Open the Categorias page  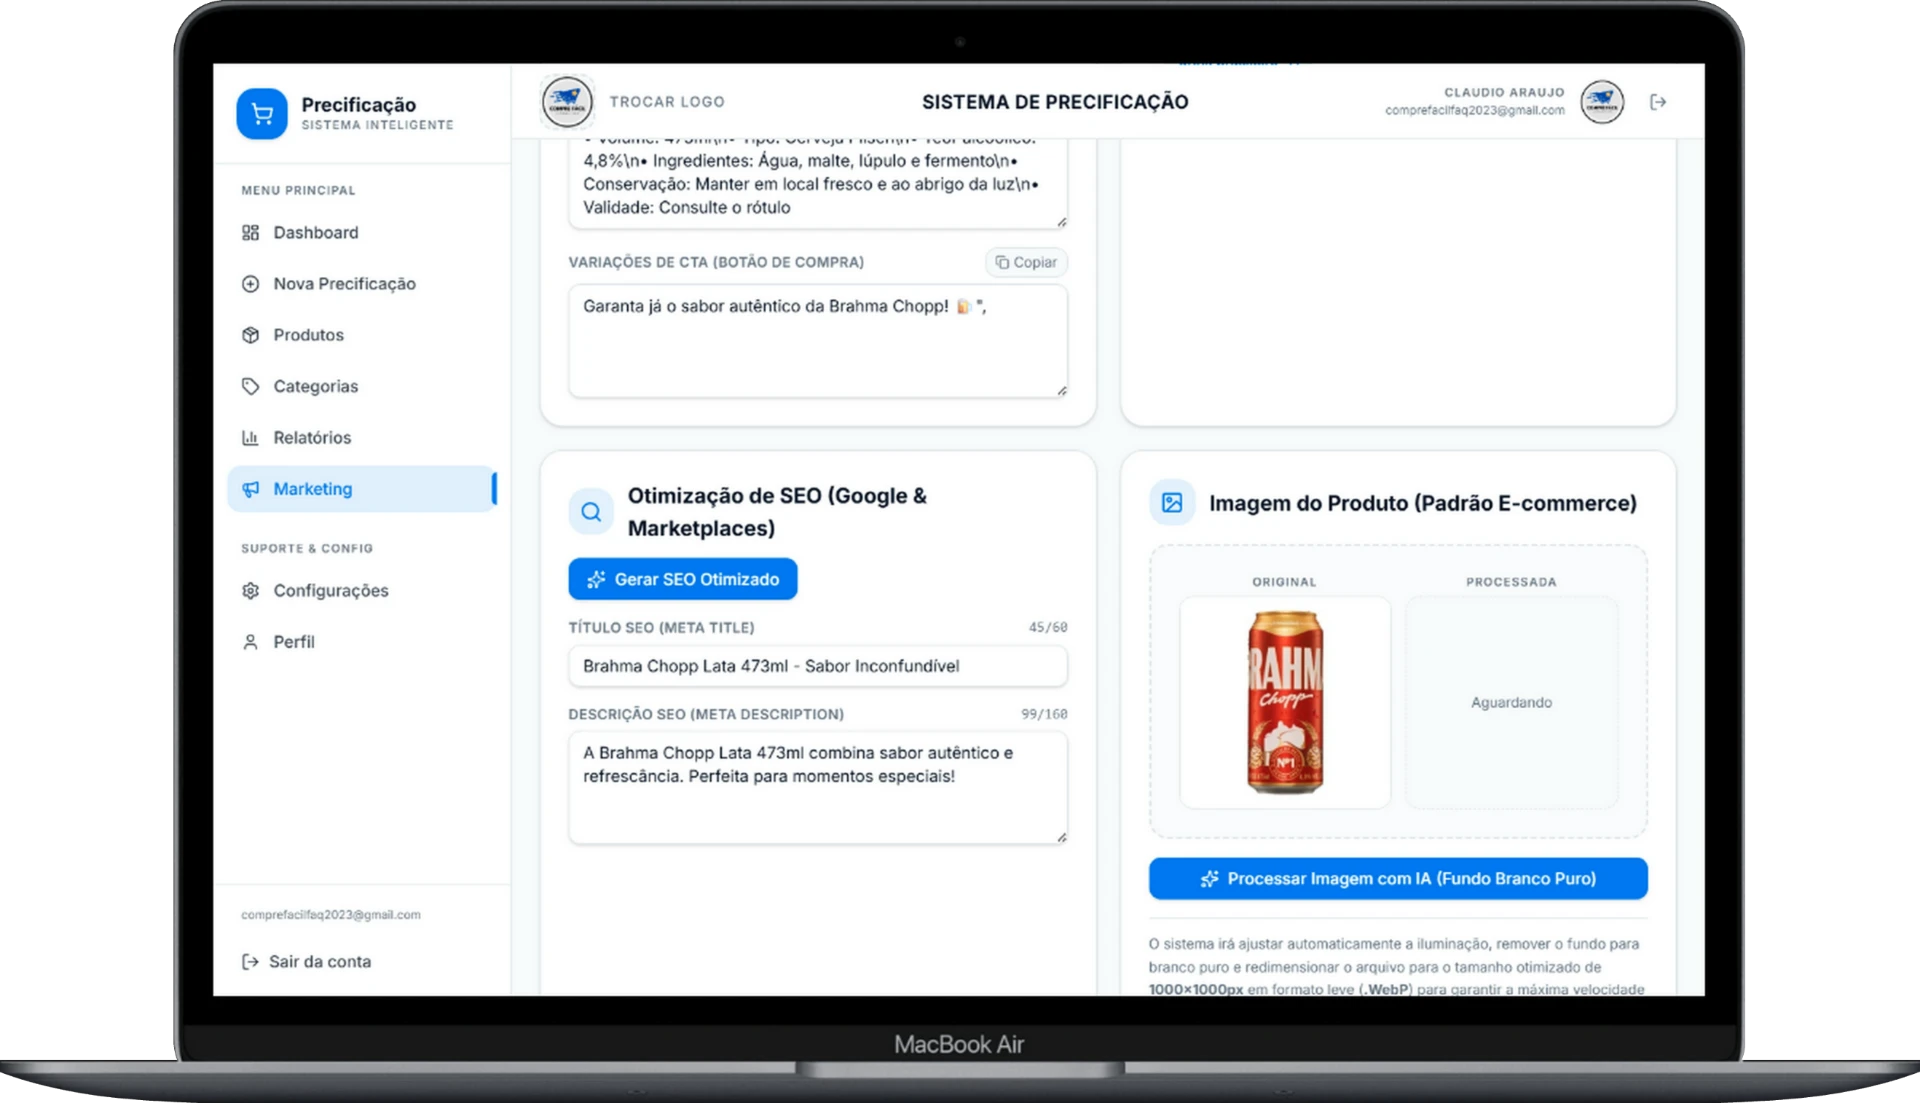pos(362,386)
